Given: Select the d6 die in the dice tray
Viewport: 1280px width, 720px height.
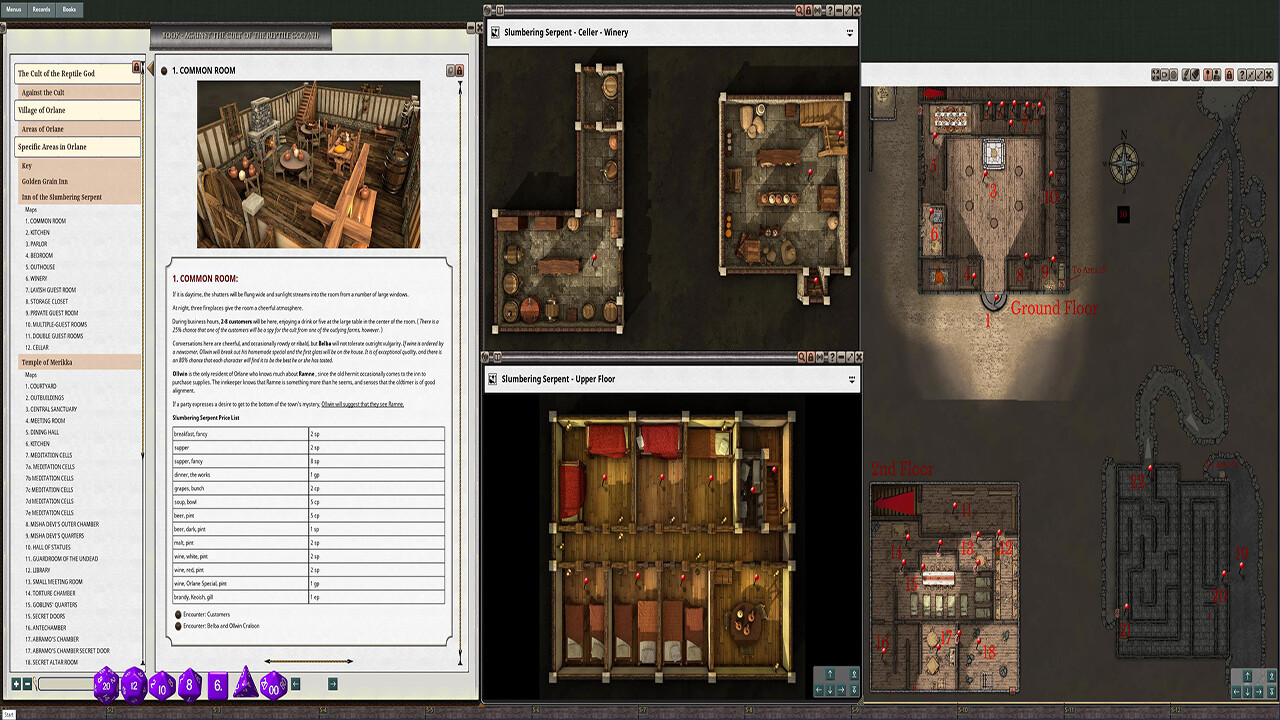Looking at the screenshot, I should coord(218,687).
